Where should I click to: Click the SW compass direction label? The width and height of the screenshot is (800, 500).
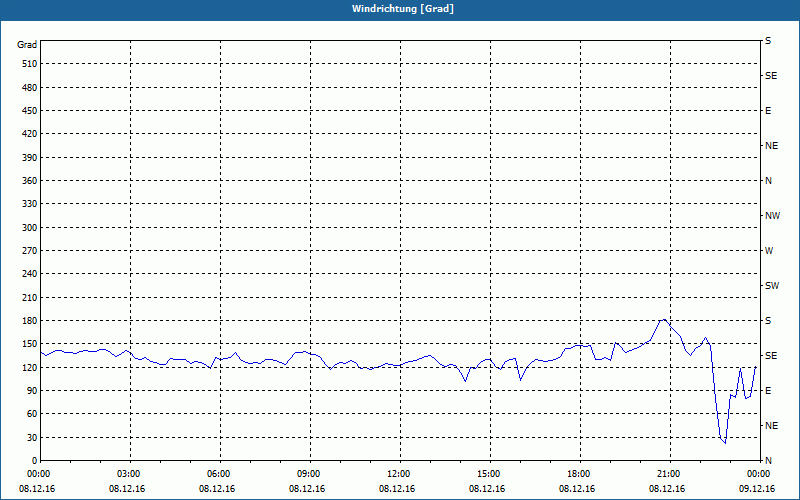pos(771,286)
